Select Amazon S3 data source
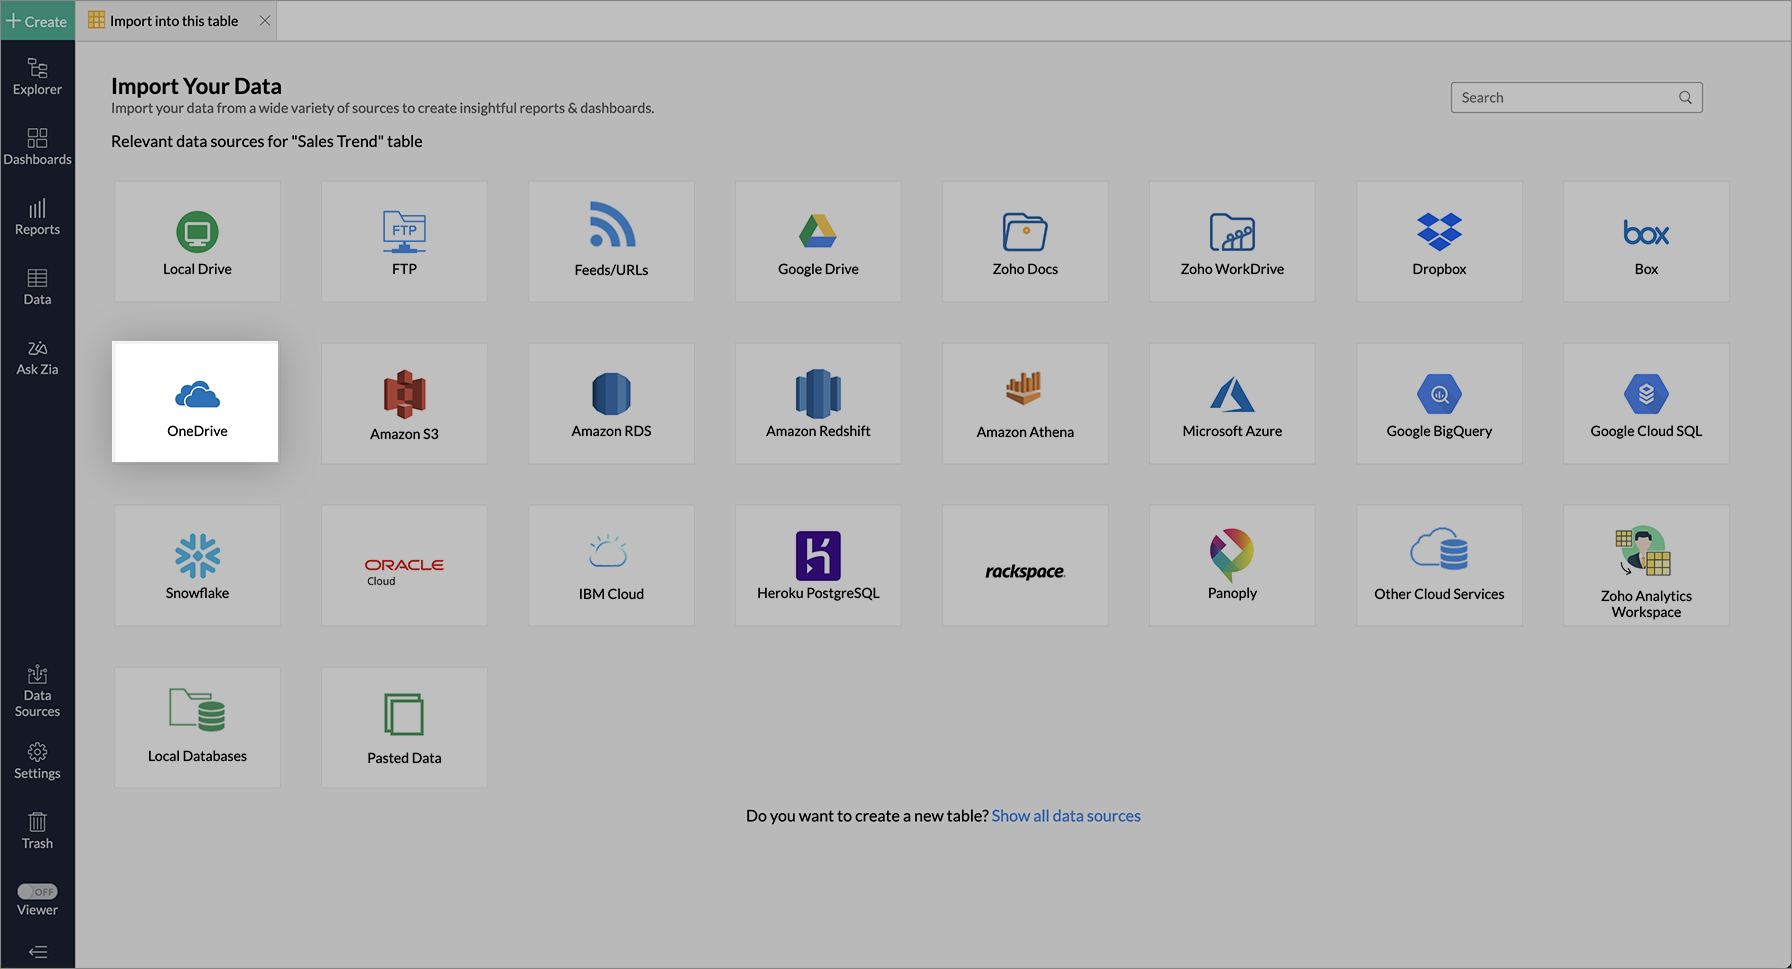This screenshot has width=1792, height=969. (x=404, y=404)
